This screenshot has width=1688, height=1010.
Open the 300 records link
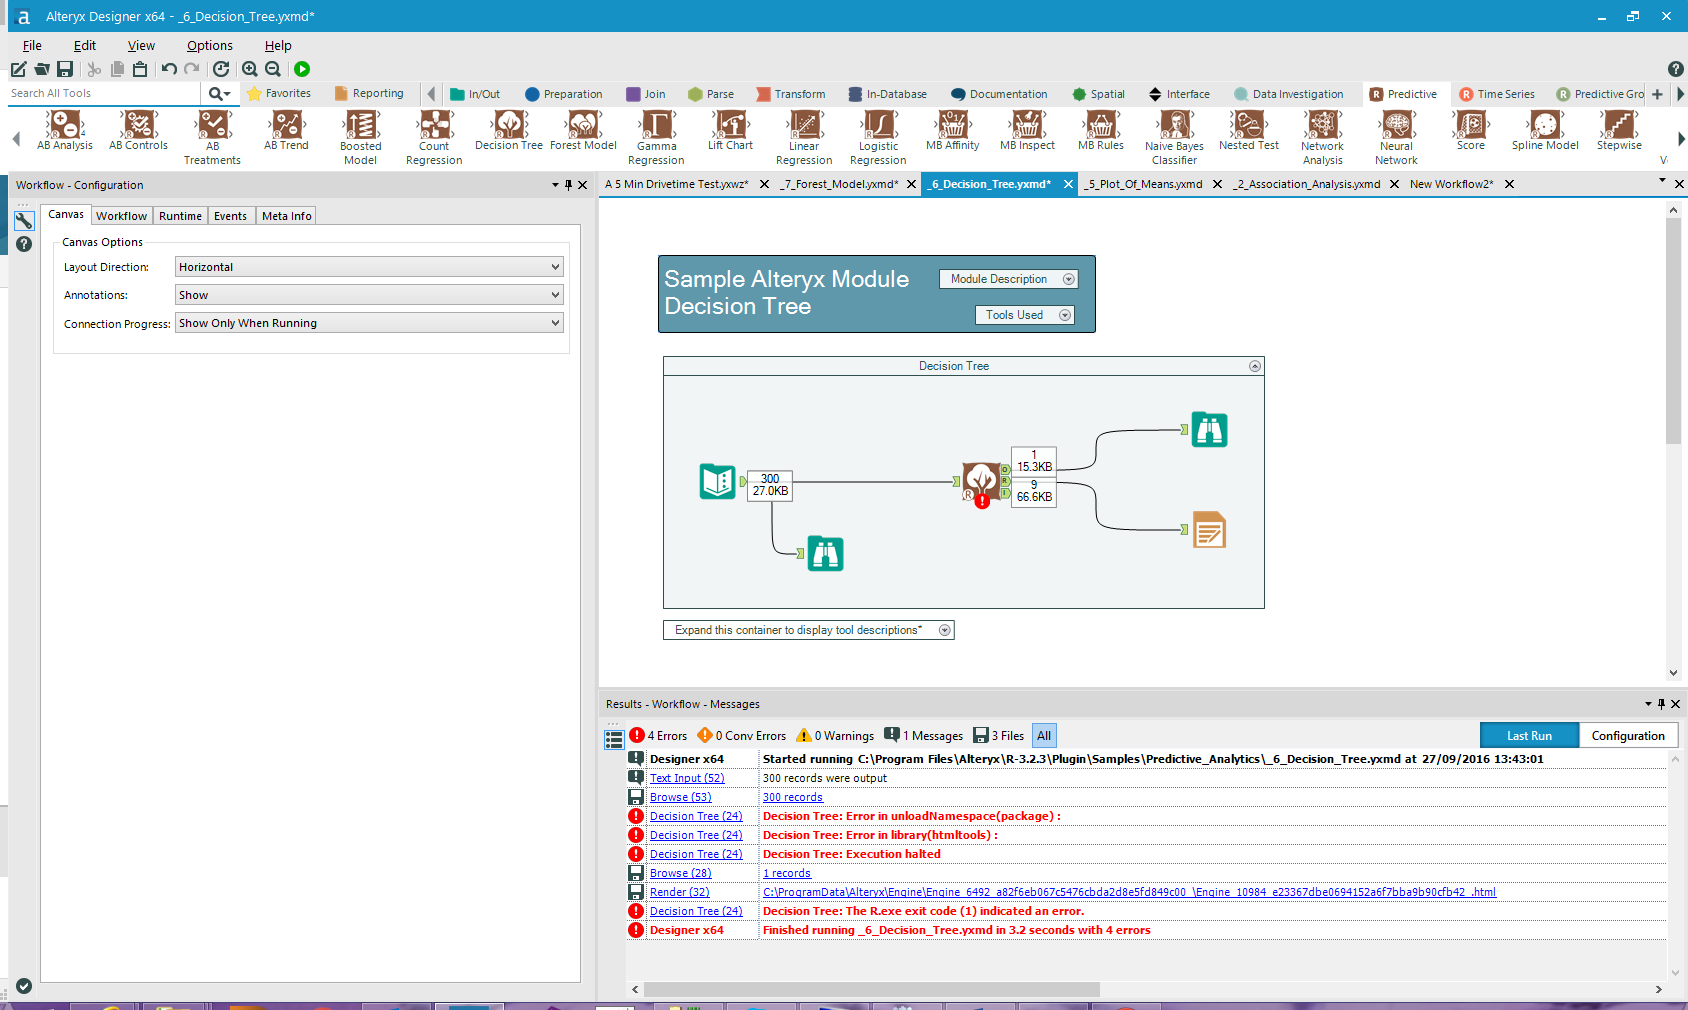(x=793, y=797)
